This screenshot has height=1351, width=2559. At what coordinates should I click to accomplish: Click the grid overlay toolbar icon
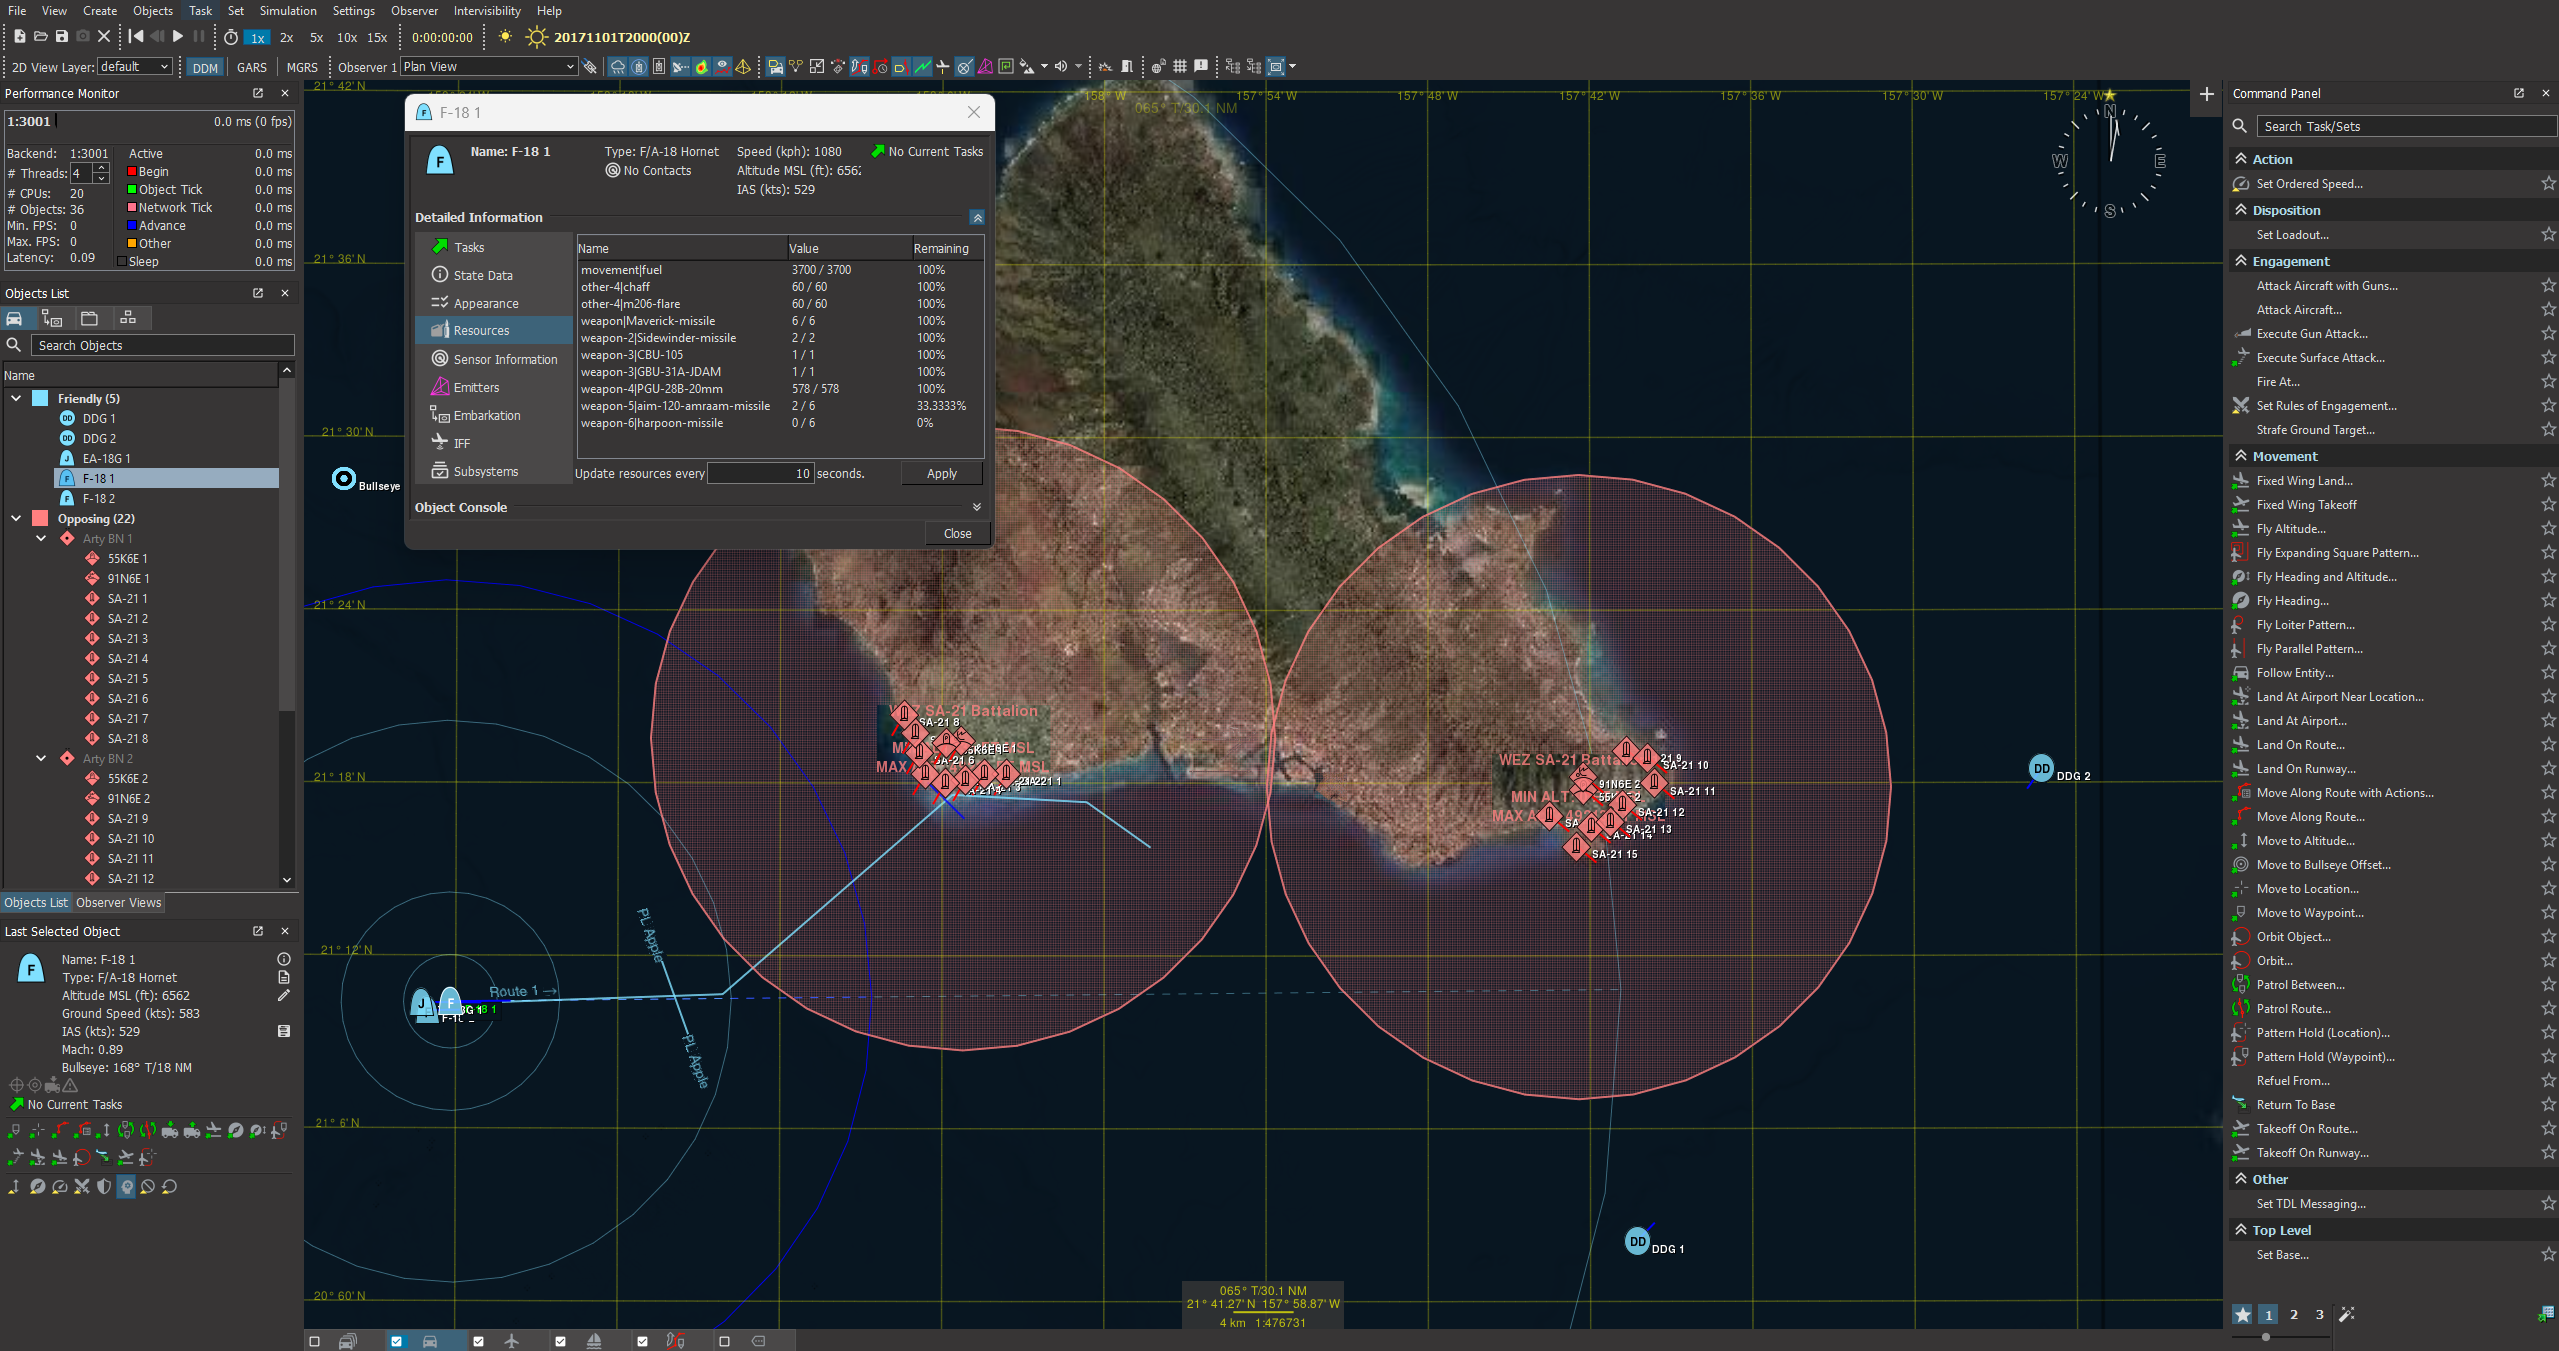(x=1180, y=67)
